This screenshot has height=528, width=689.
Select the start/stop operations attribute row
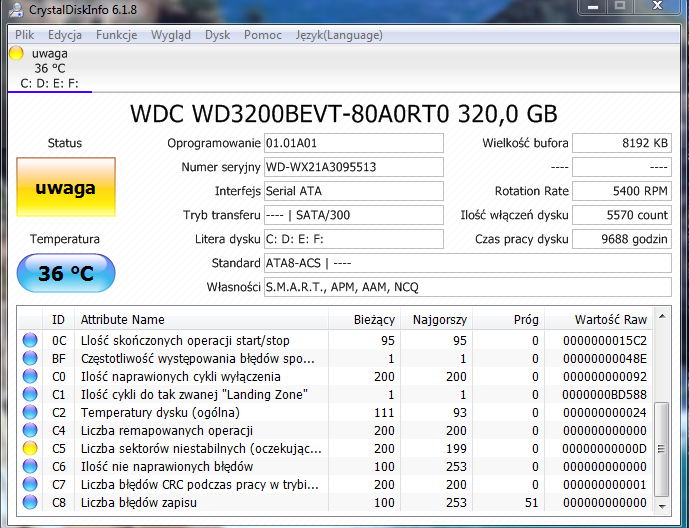[x=335, y=340]
